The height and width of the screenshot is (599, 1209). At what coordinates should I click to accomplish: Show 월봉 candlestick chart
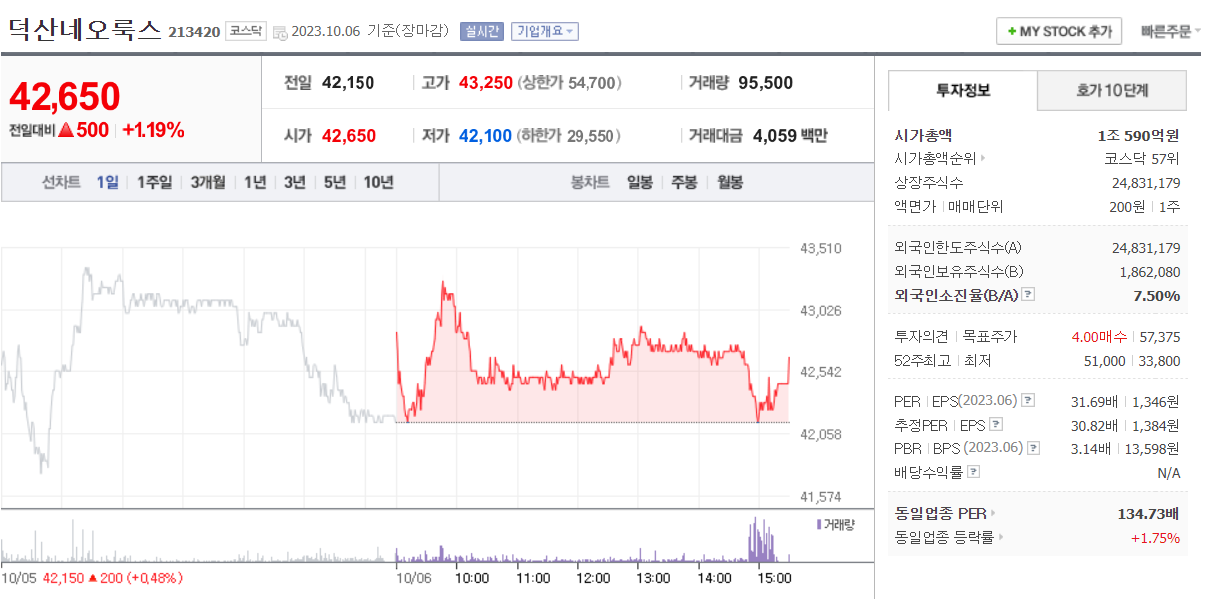pos(730,183)
